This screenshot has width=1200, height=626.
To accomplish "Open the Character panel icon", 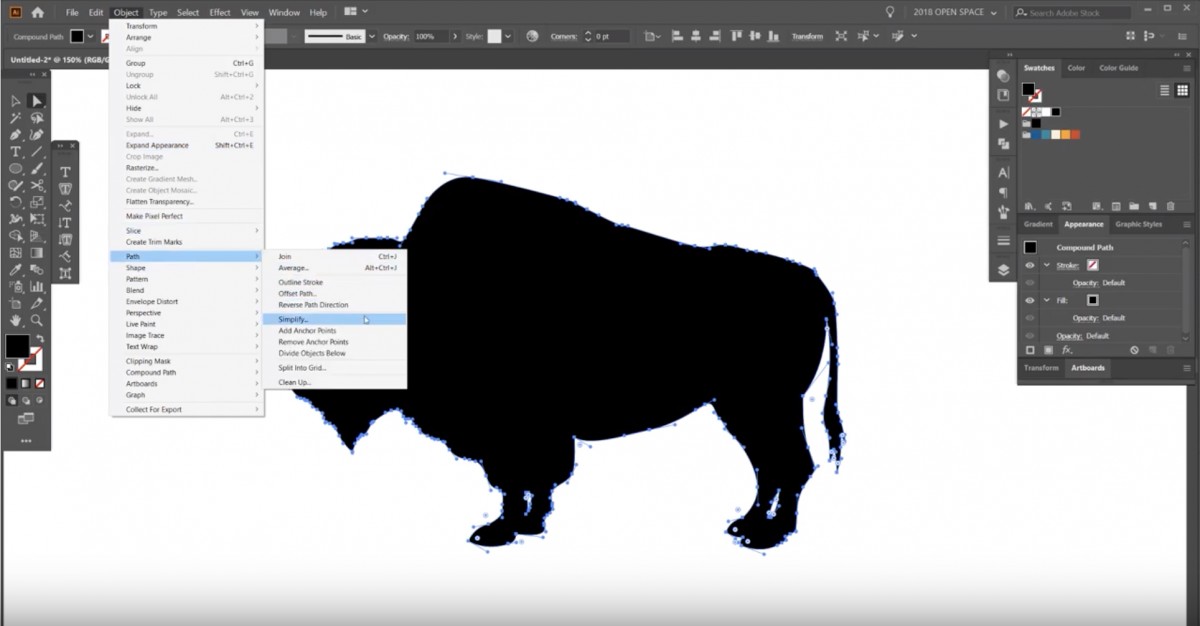I will click(1003, 173).
